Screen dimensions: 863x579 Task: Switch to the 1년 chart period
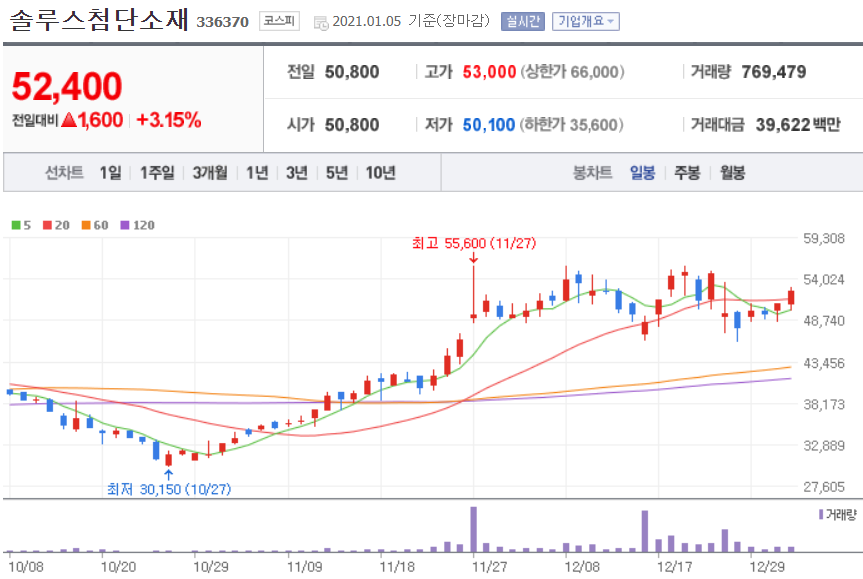257,173
